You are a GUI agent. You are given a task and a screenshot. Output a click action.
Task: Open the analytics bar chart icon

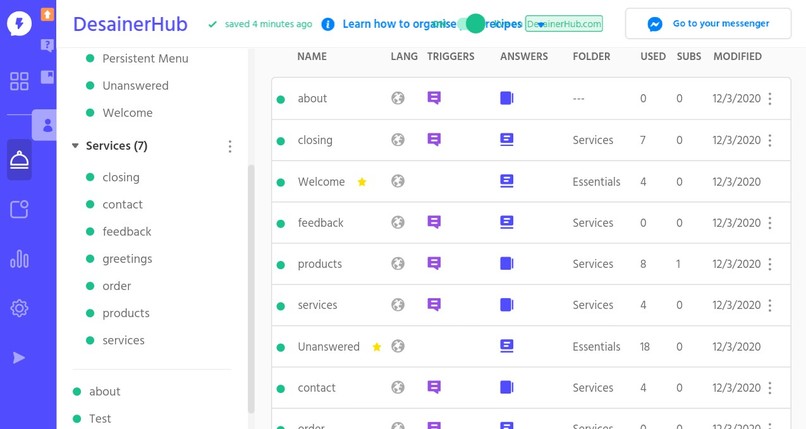19,258
